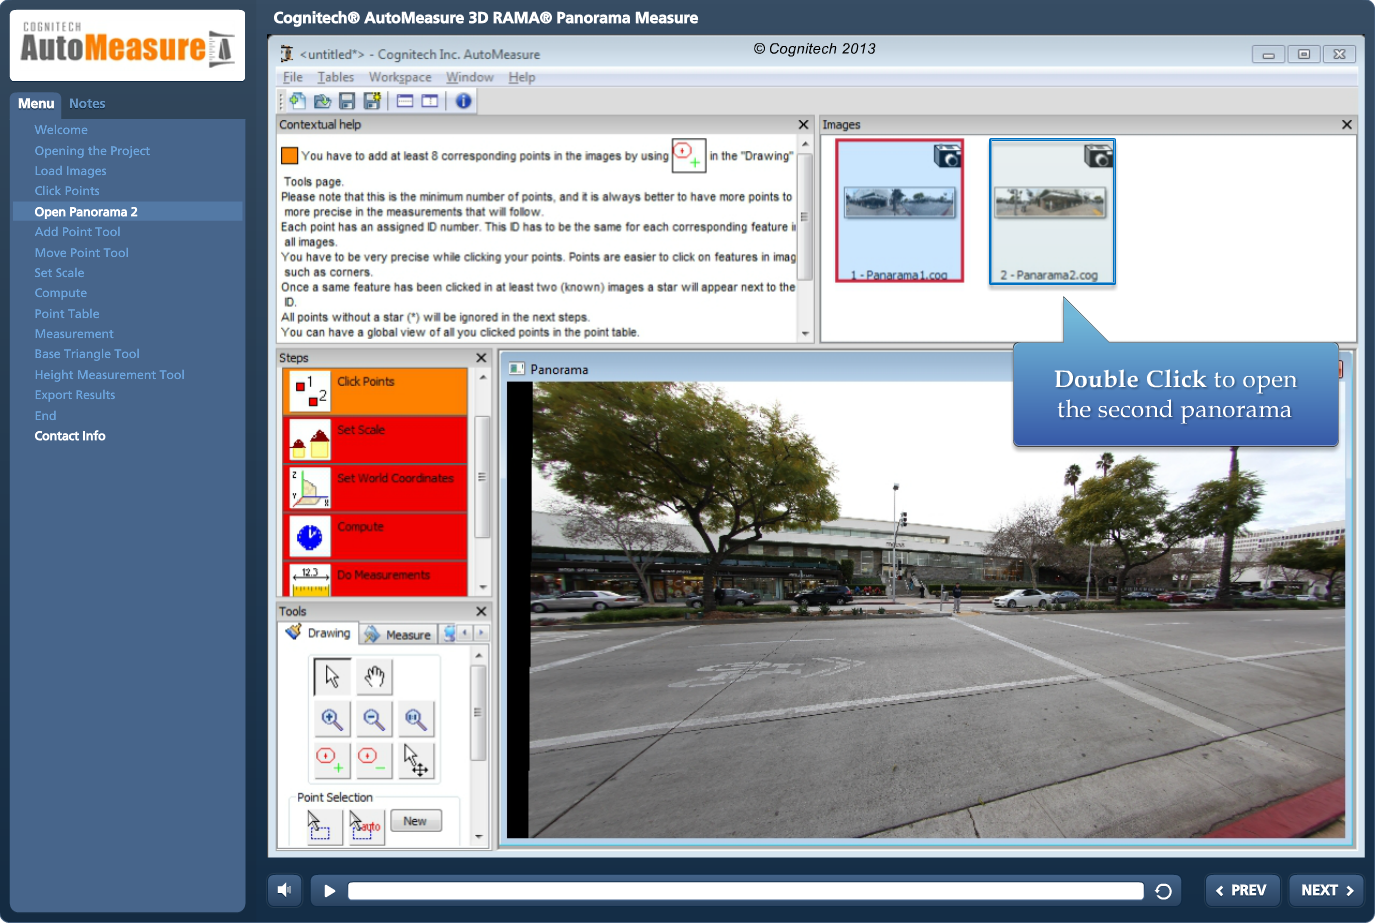Click the New button under Point Selection
Screen dimensions: 1375x923
pyautogui.click(x=416, y=820)
